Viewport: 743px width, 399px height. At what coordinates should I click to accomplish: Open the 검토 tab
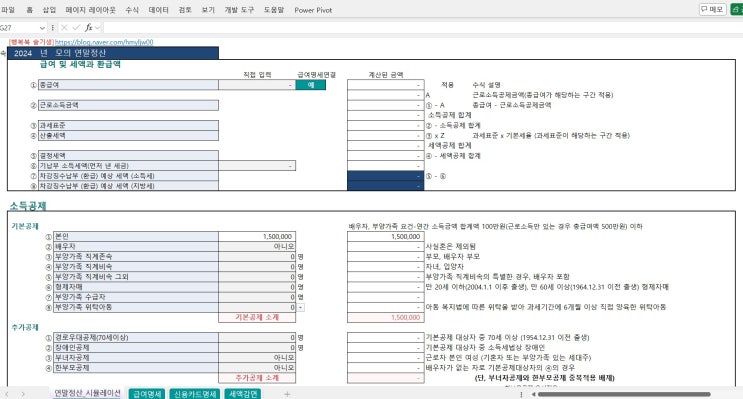tap(185, 9)
